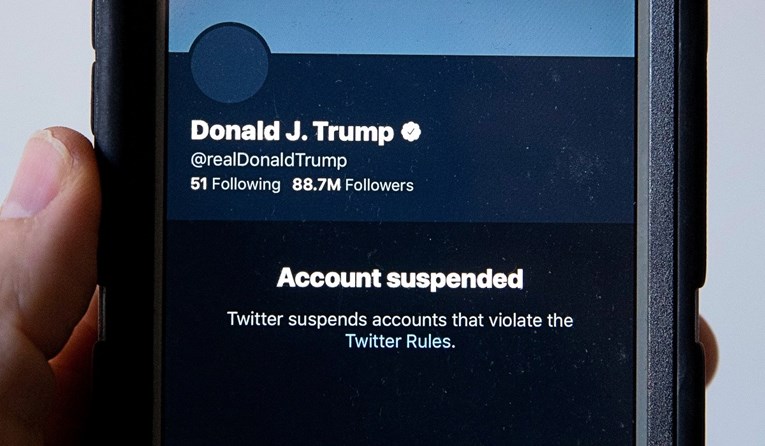
Task: Tap the word Following
Action: point(246,184)
